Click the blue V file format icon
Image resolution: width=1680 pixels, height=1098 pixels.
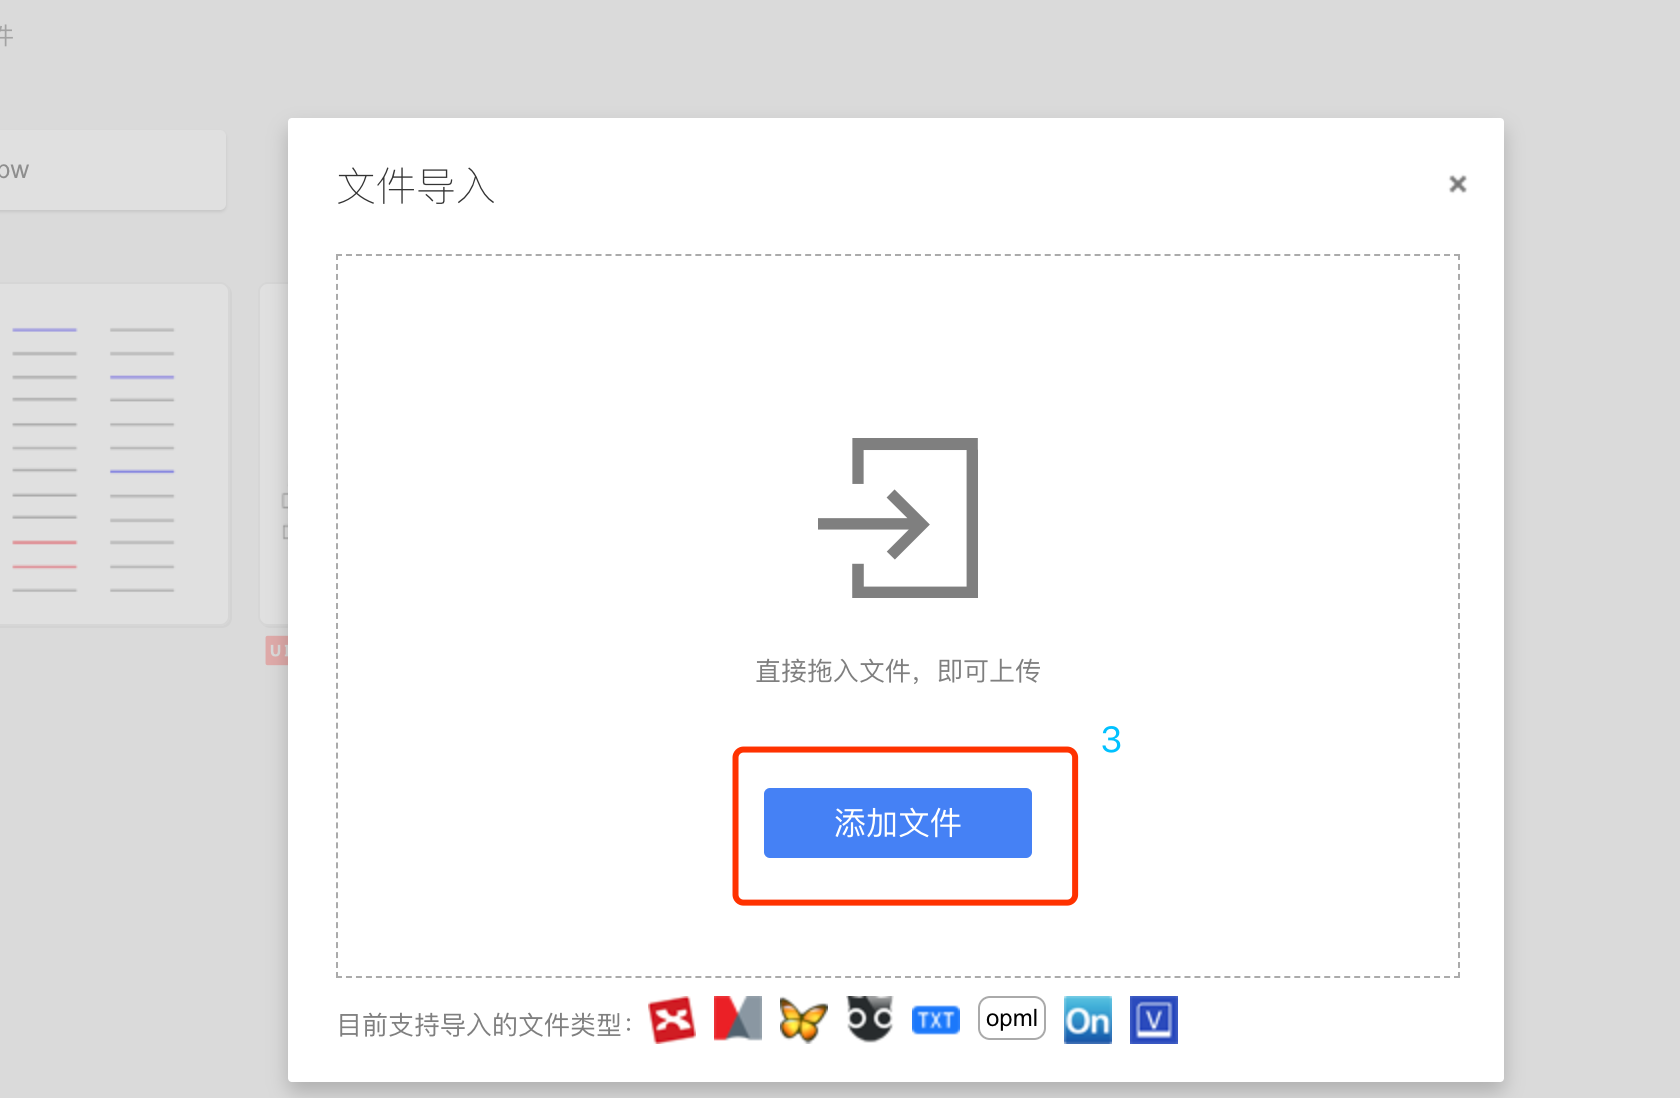coord(1153,1019)
